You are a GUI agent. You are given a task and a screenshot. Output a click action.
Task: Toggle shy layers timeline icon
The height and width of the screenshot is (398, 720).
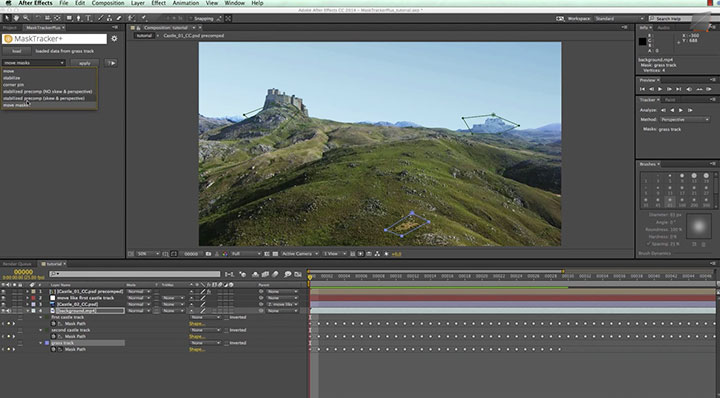pos(256,274)
